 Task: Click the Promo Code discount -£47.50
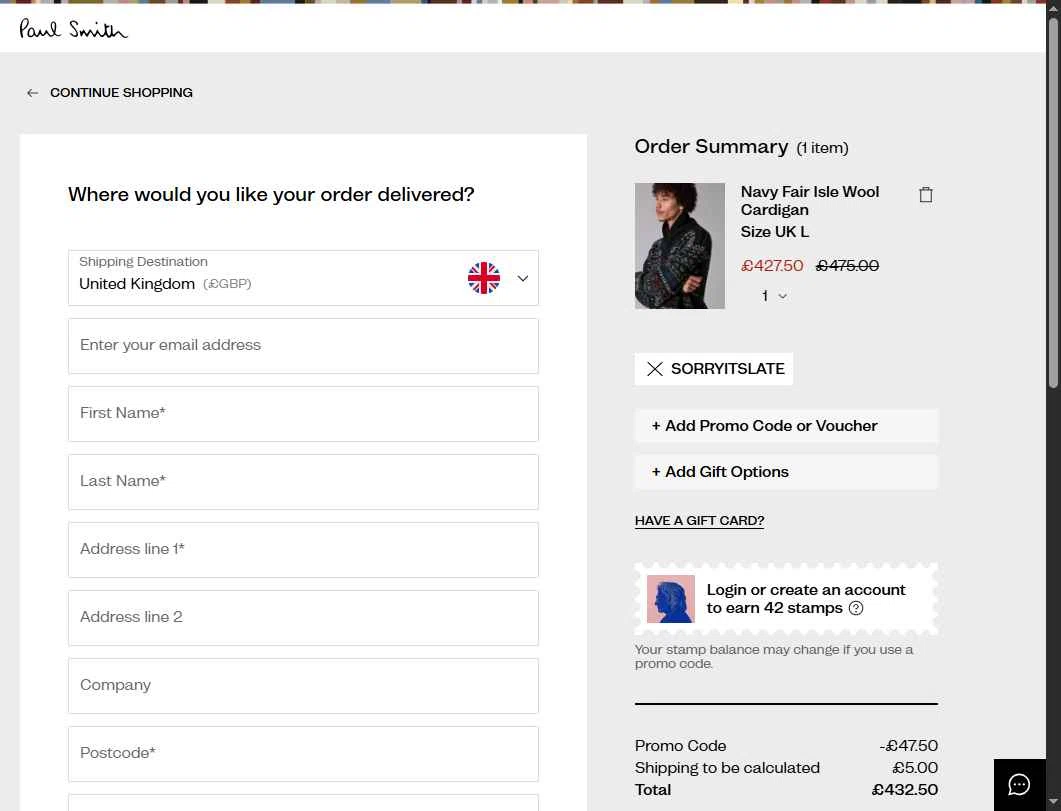(x=909, y=746)
